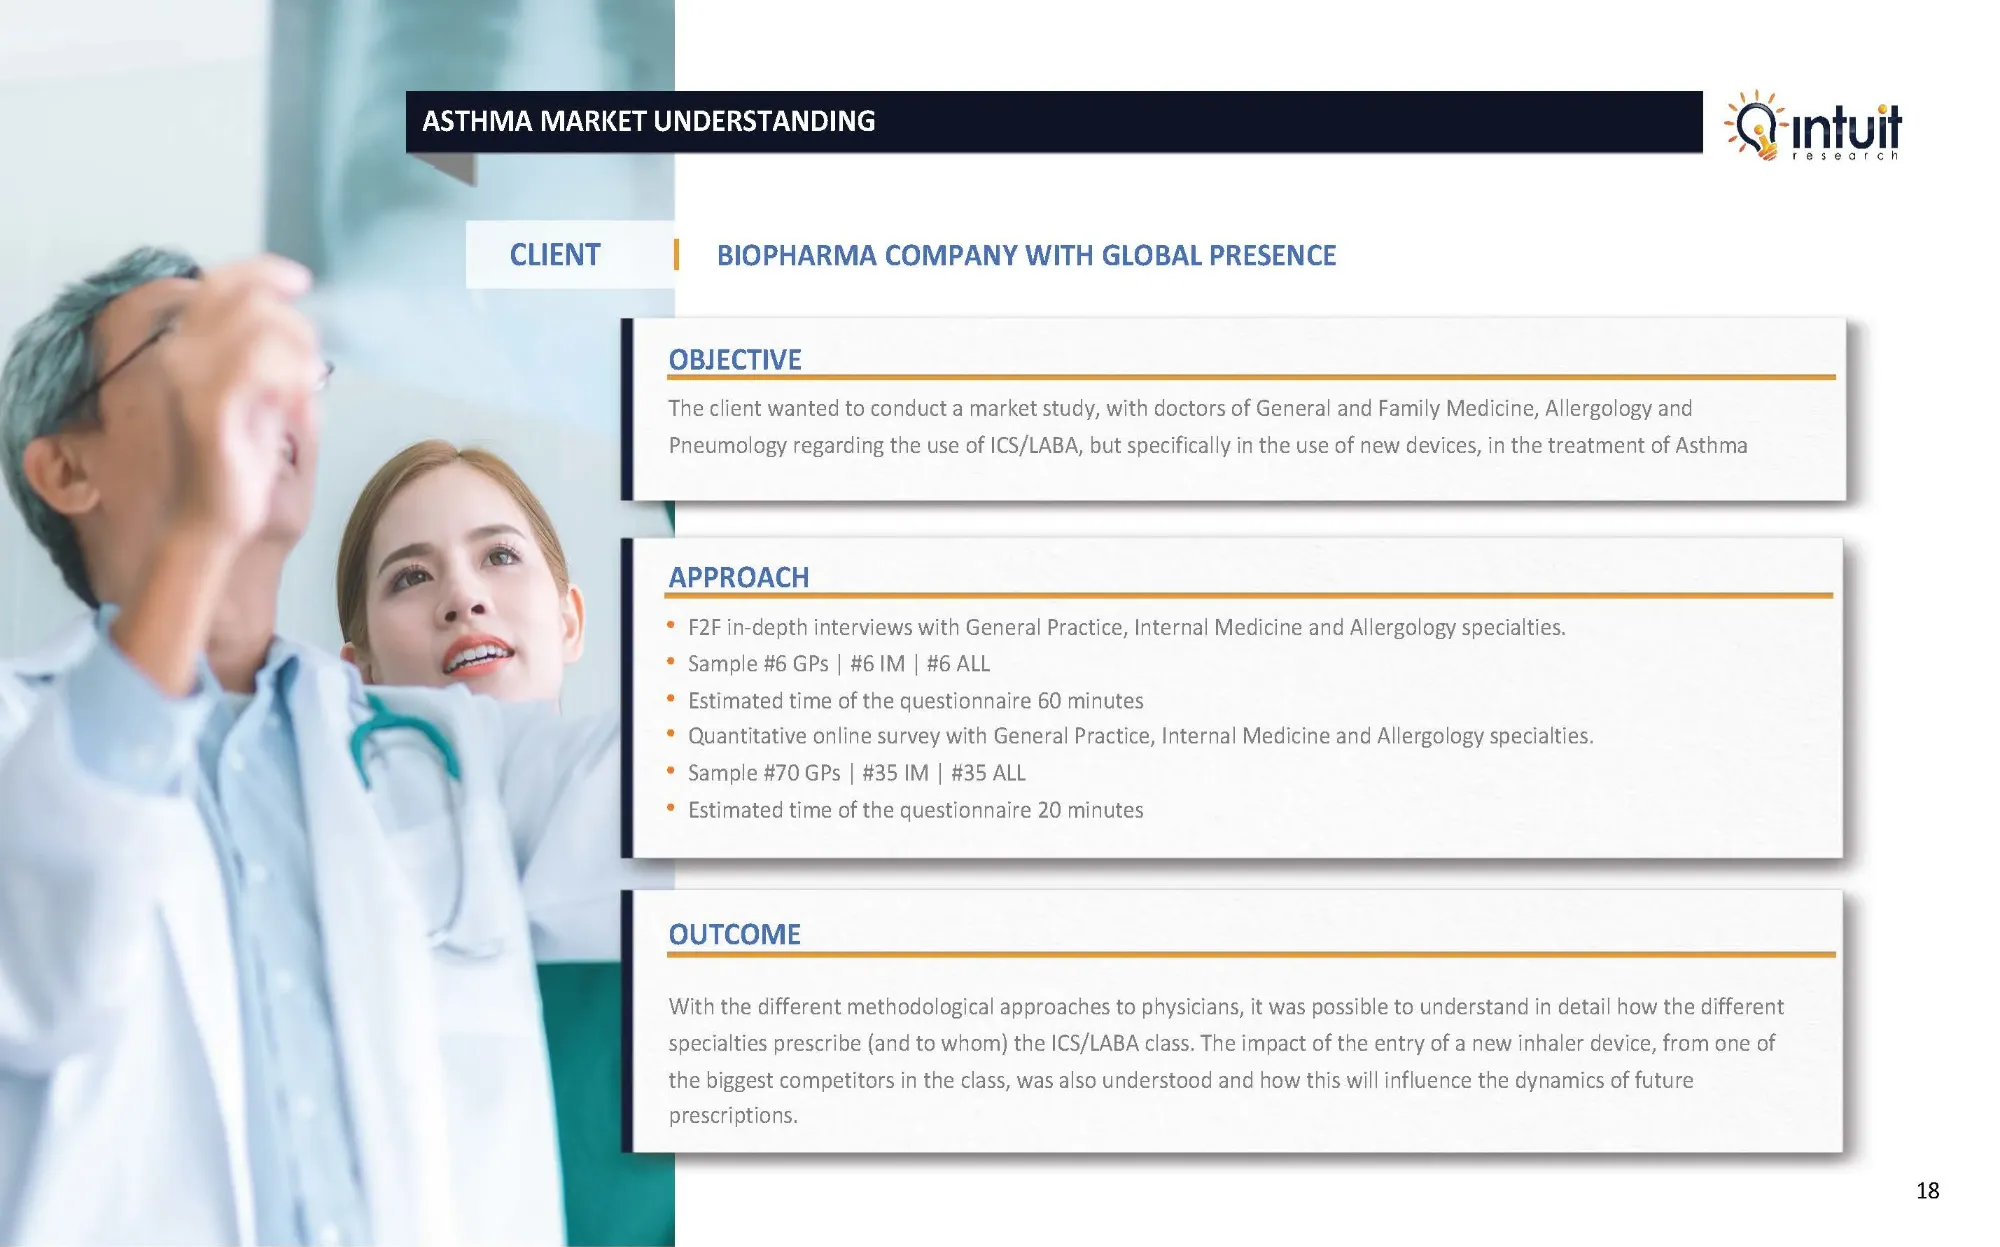Viewport: 2000px width, 1247px height.
Task: Click the orange divider beside CLIENT
Action: pyautogui.click(x=677, y=255)
